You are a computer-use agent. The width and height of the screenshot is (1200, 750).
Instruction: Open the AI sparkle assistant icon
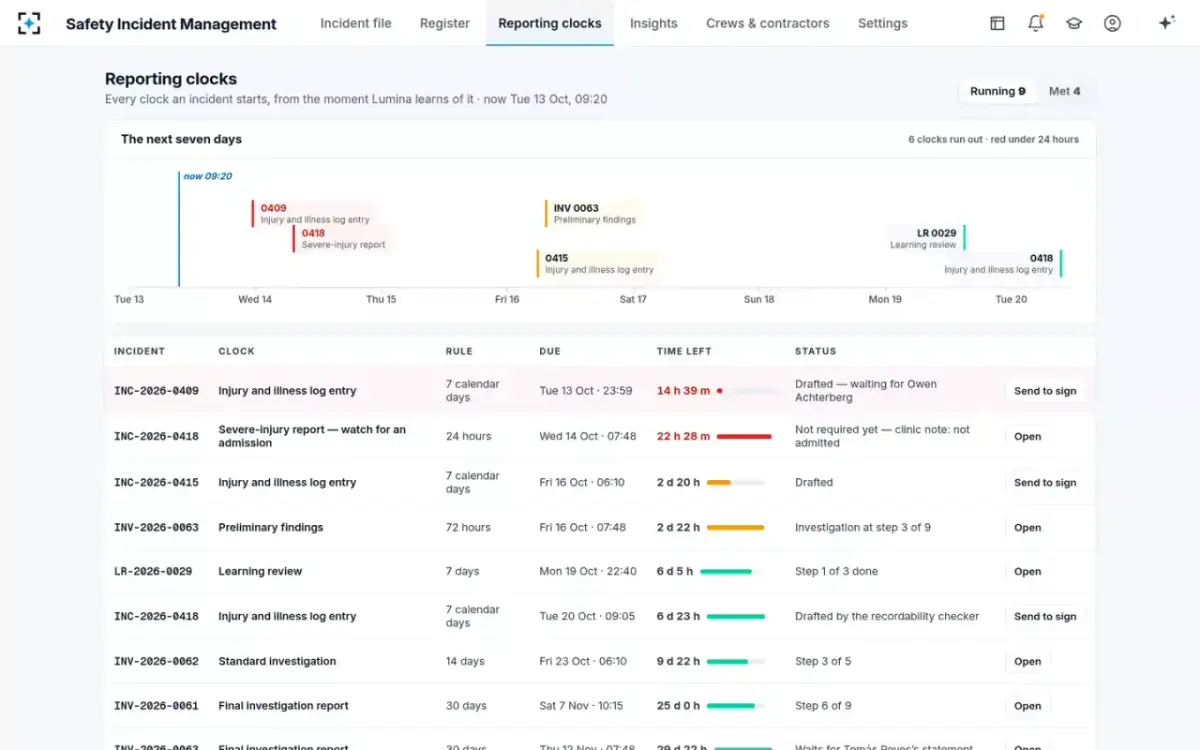(x=1166, y=23)
